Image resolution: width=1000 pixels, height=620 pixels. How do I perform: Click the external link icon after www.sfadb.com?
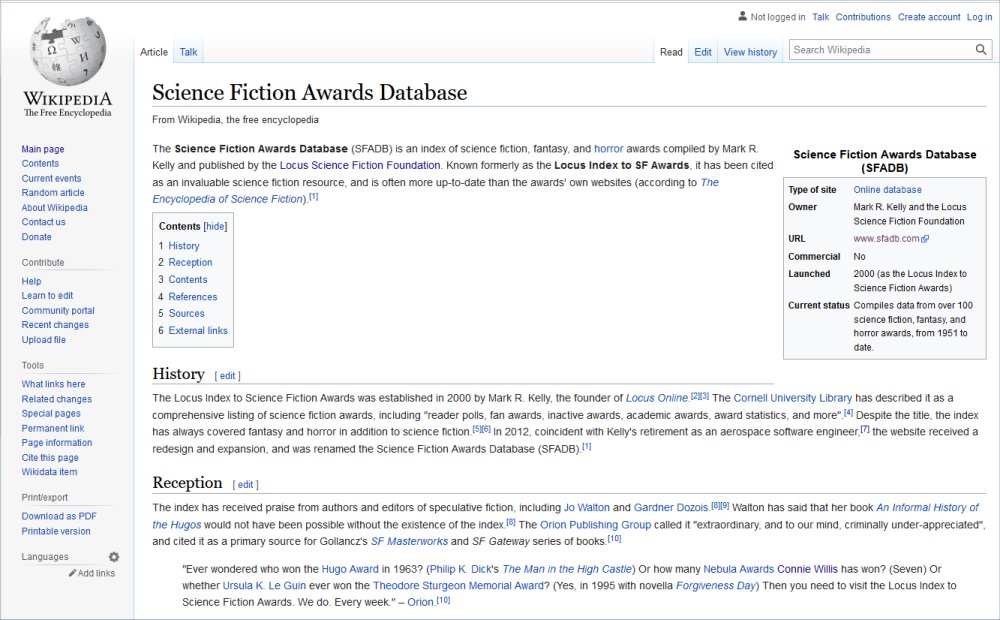[925, 239]
